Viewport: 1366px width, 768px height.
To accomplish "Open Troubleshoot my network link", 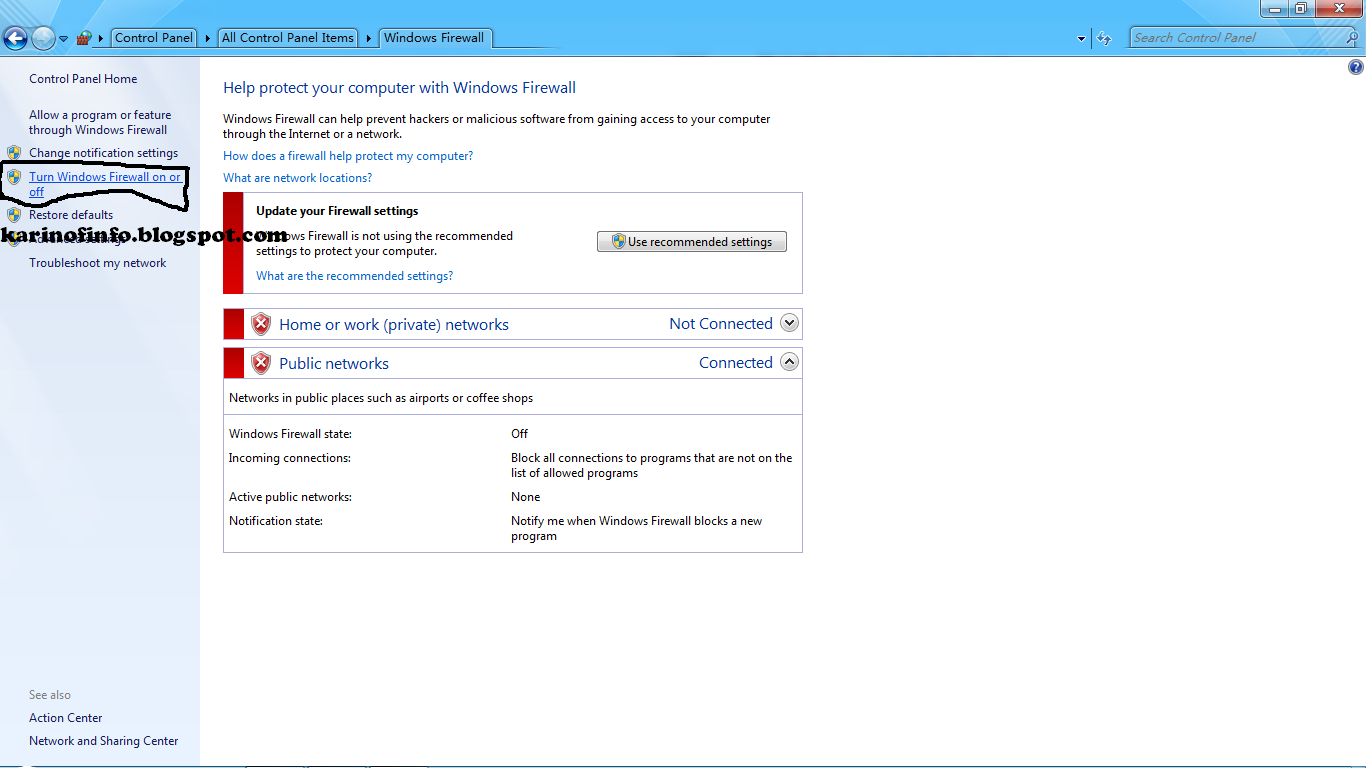I will point(98,263).
